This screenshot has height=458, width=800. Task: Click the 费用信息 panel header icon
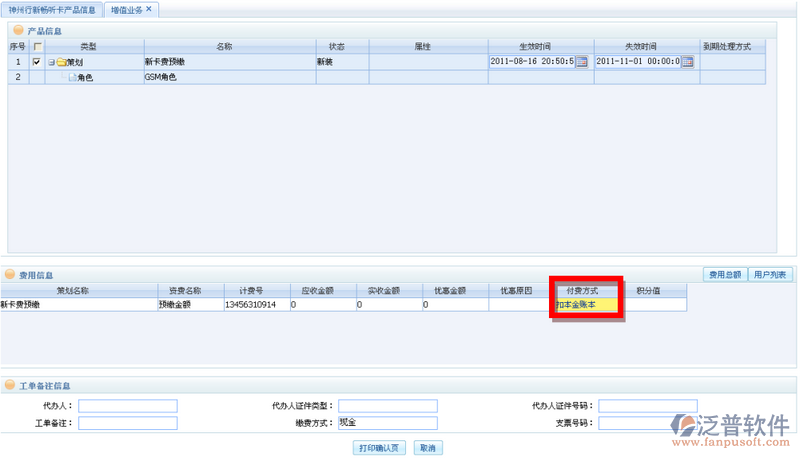point(10,275)
